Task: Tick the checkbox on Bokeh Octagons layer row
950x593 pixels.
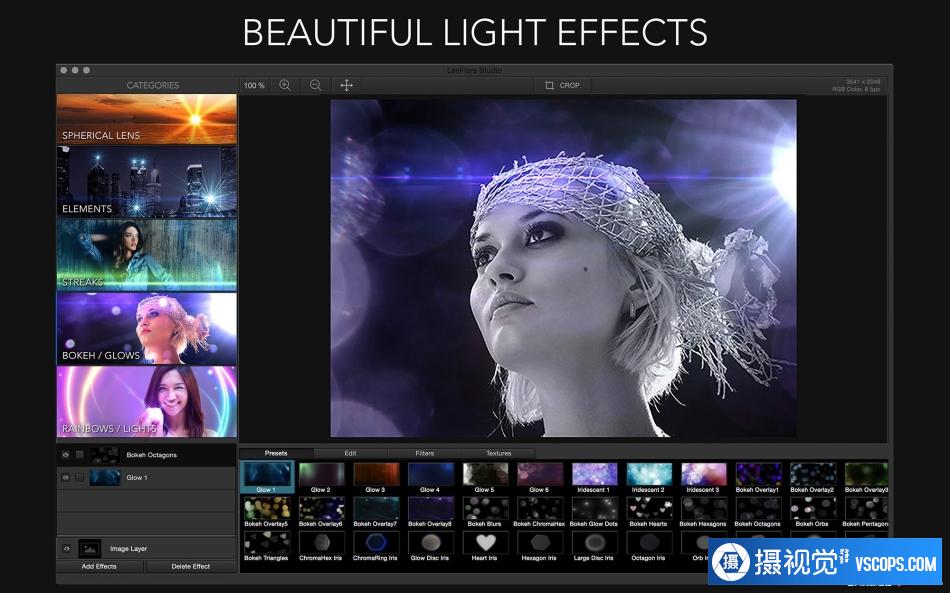Action: pyautogui.click(x=79, y=455)
